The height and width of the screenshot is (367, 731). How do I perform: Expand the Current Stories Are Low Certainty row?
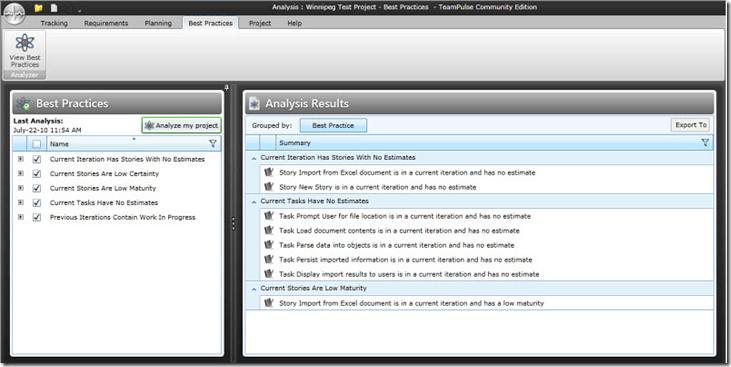21,173
